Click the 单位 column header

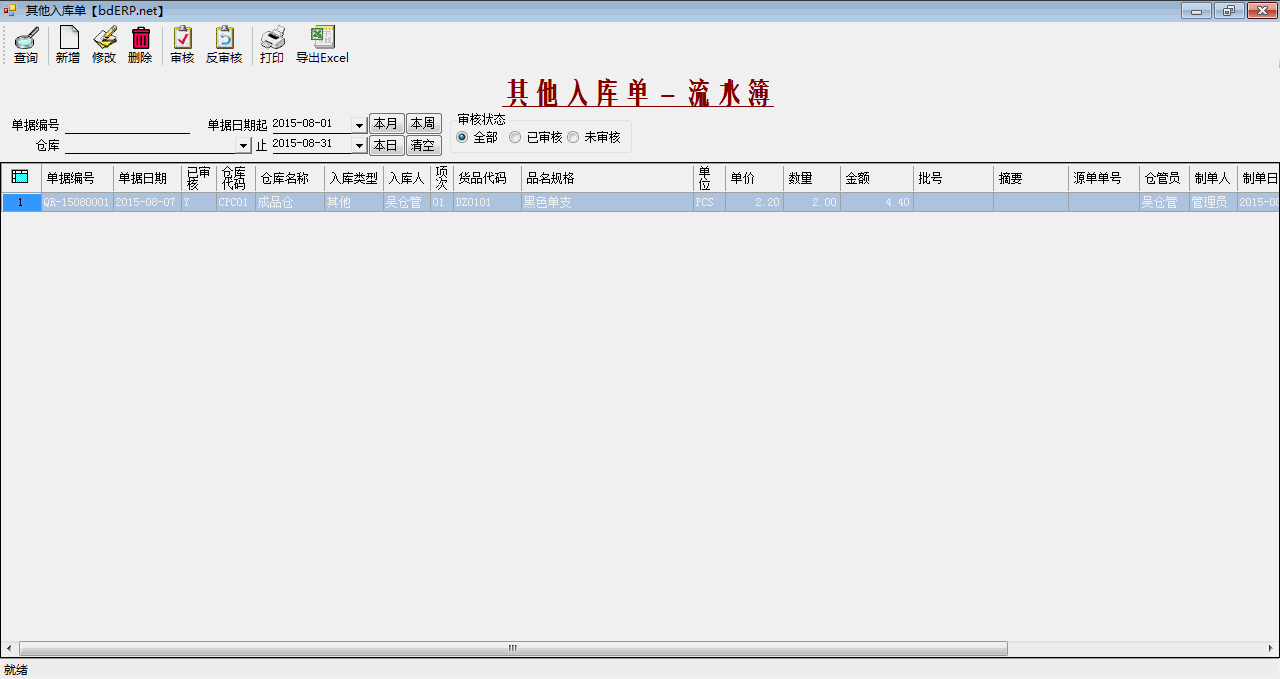[x=710, y=178]
